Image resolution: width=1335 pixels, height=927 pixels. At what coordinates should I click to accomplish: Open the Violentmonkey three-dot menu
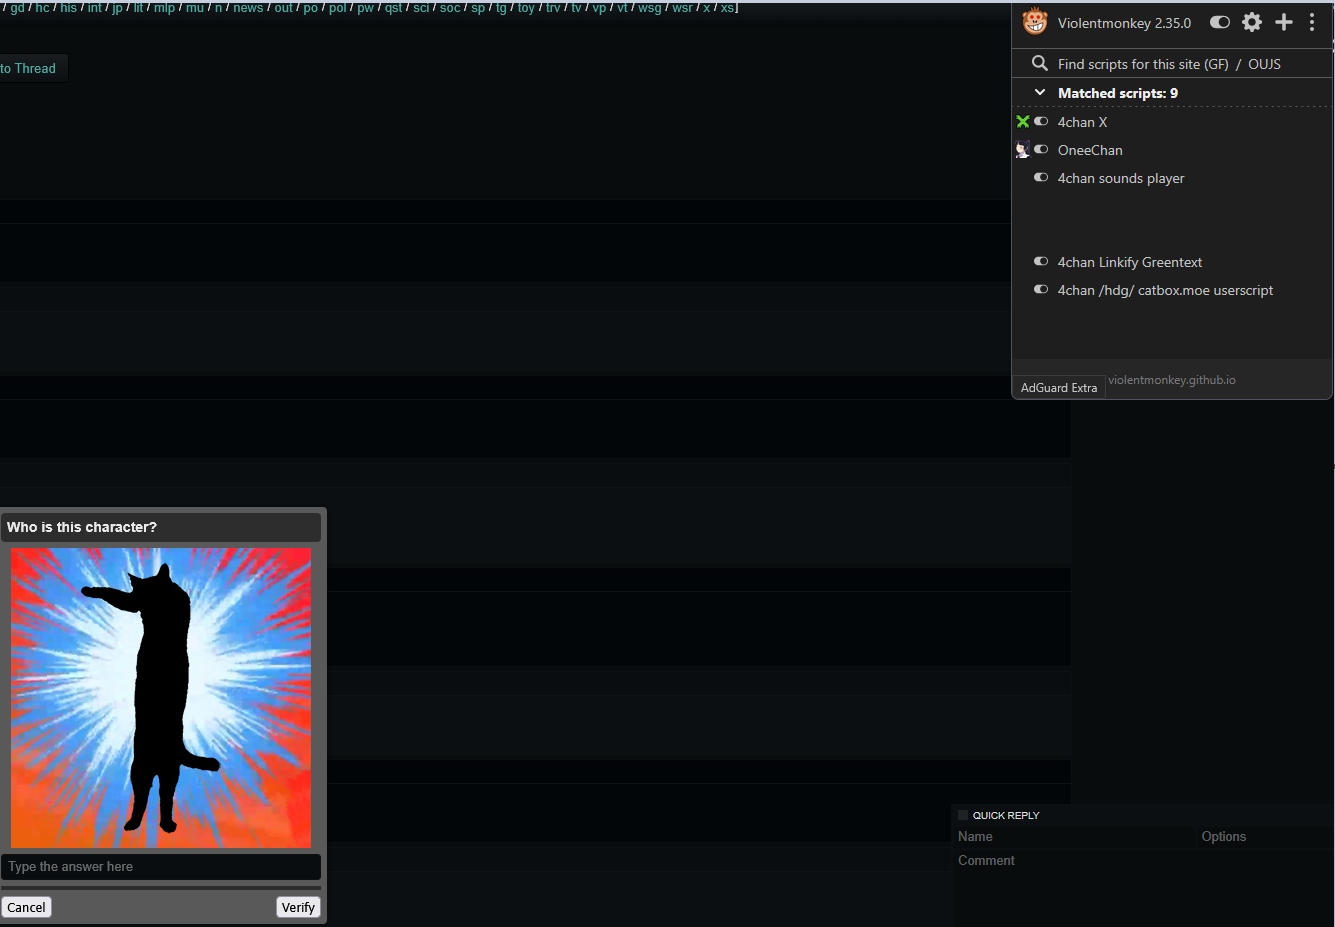[x=1312, y=22]
